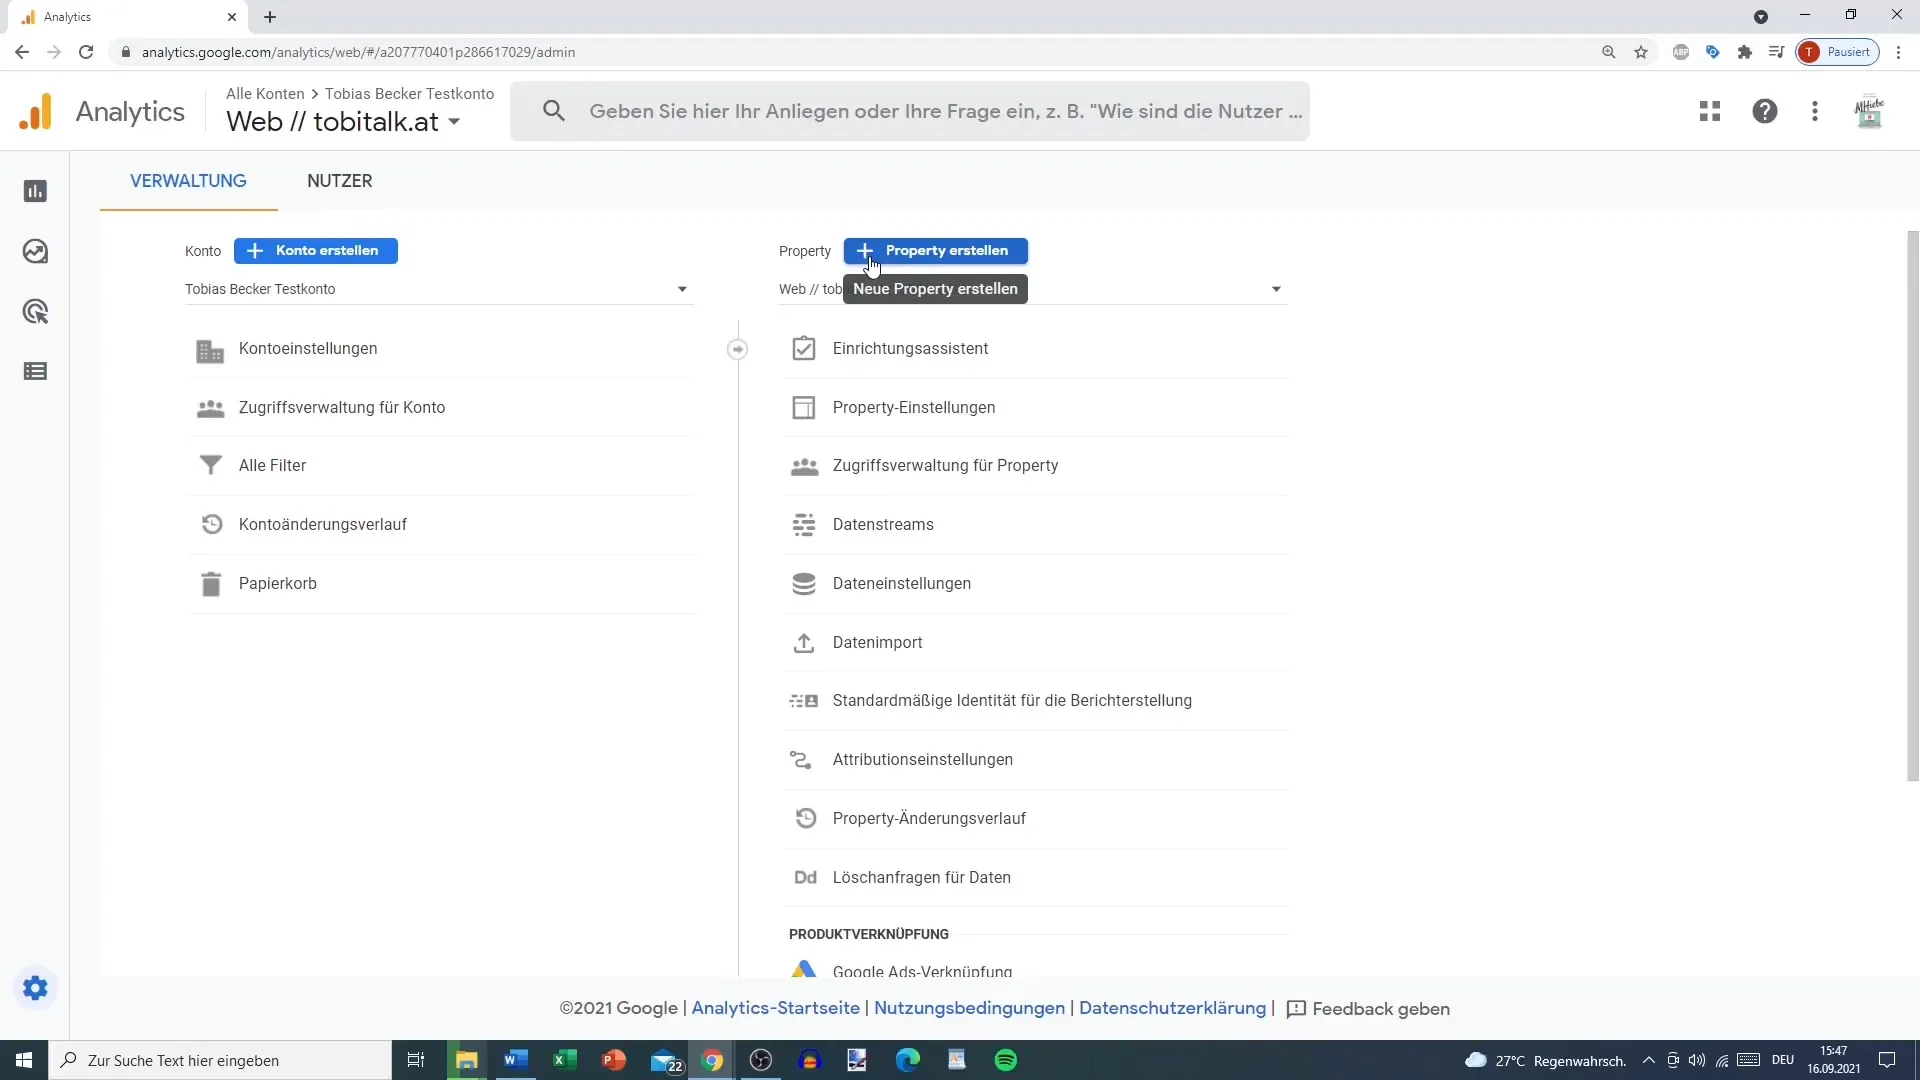The width and height of the screenshot is (1920, 1080).
Task: Select Zugriffsverwaltung für Property menu item
Action: [945, 464]
